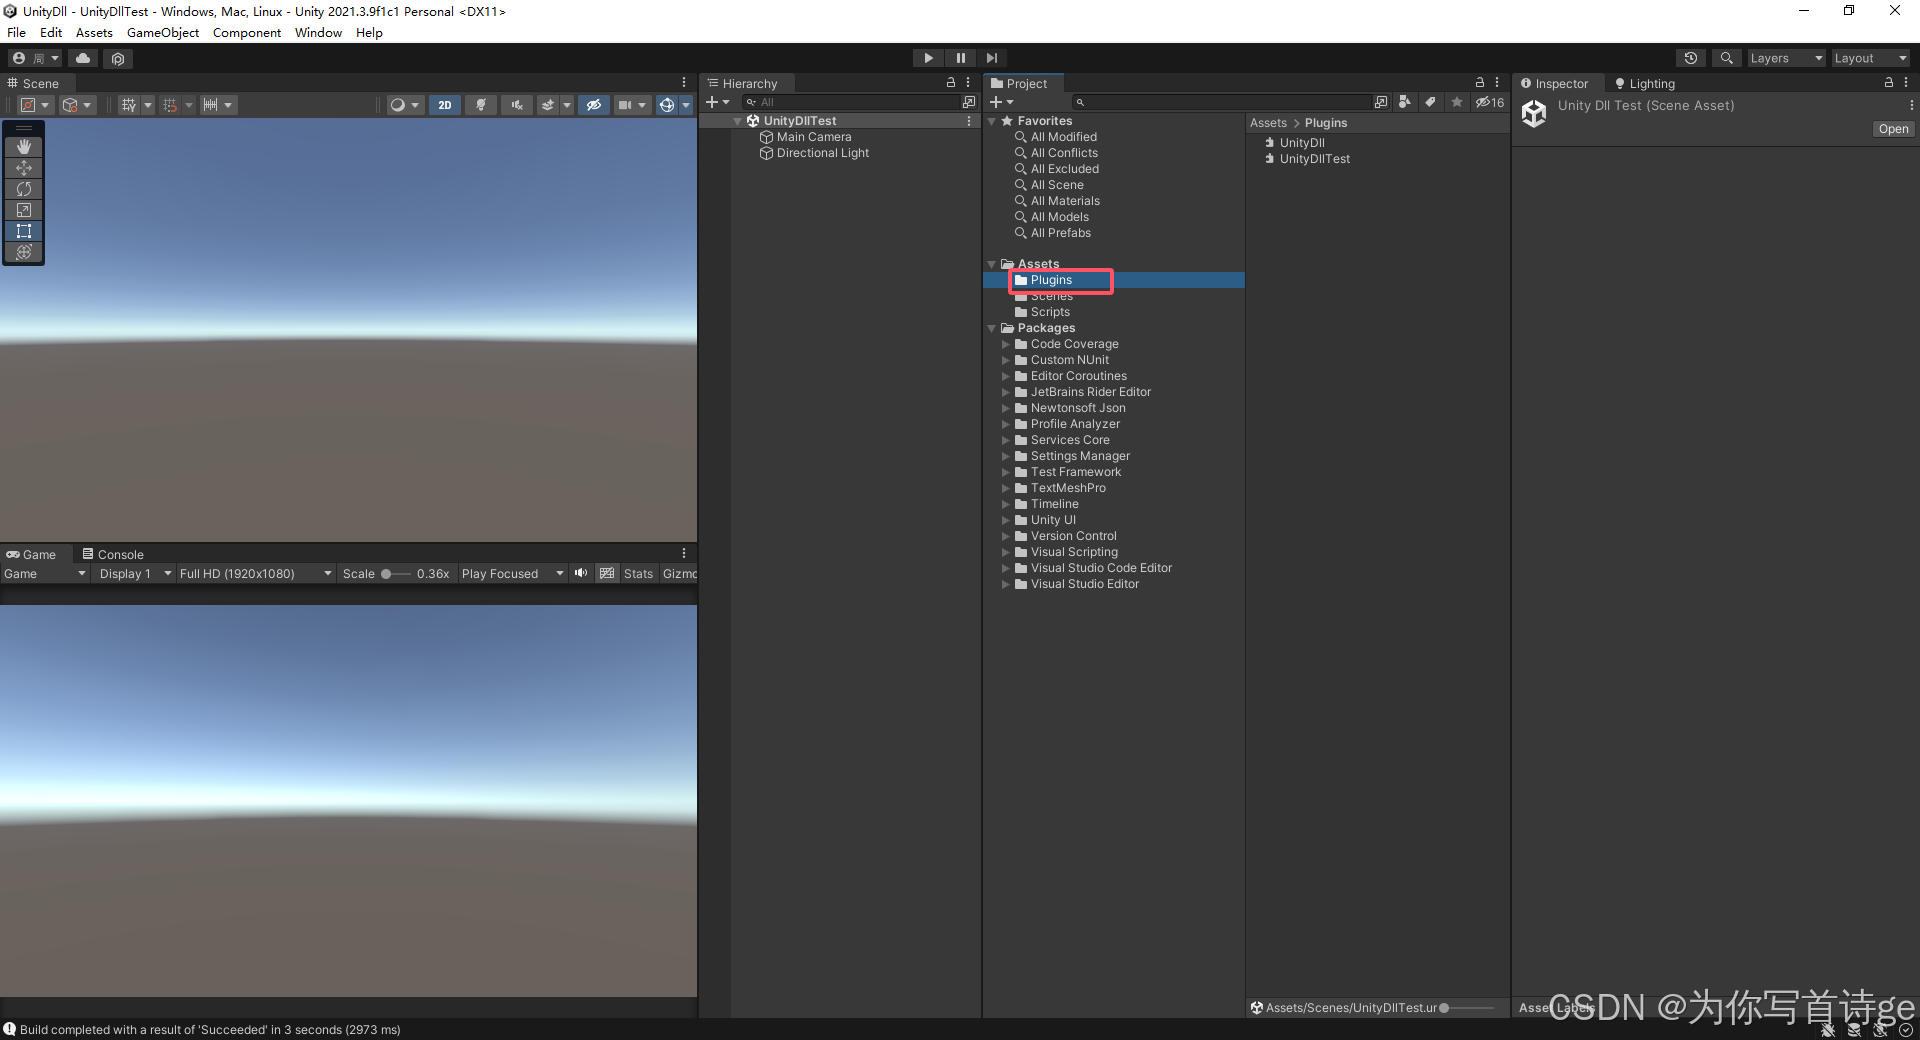
Task: Click the tool handle rotation icon
Action: click(76, 105)
